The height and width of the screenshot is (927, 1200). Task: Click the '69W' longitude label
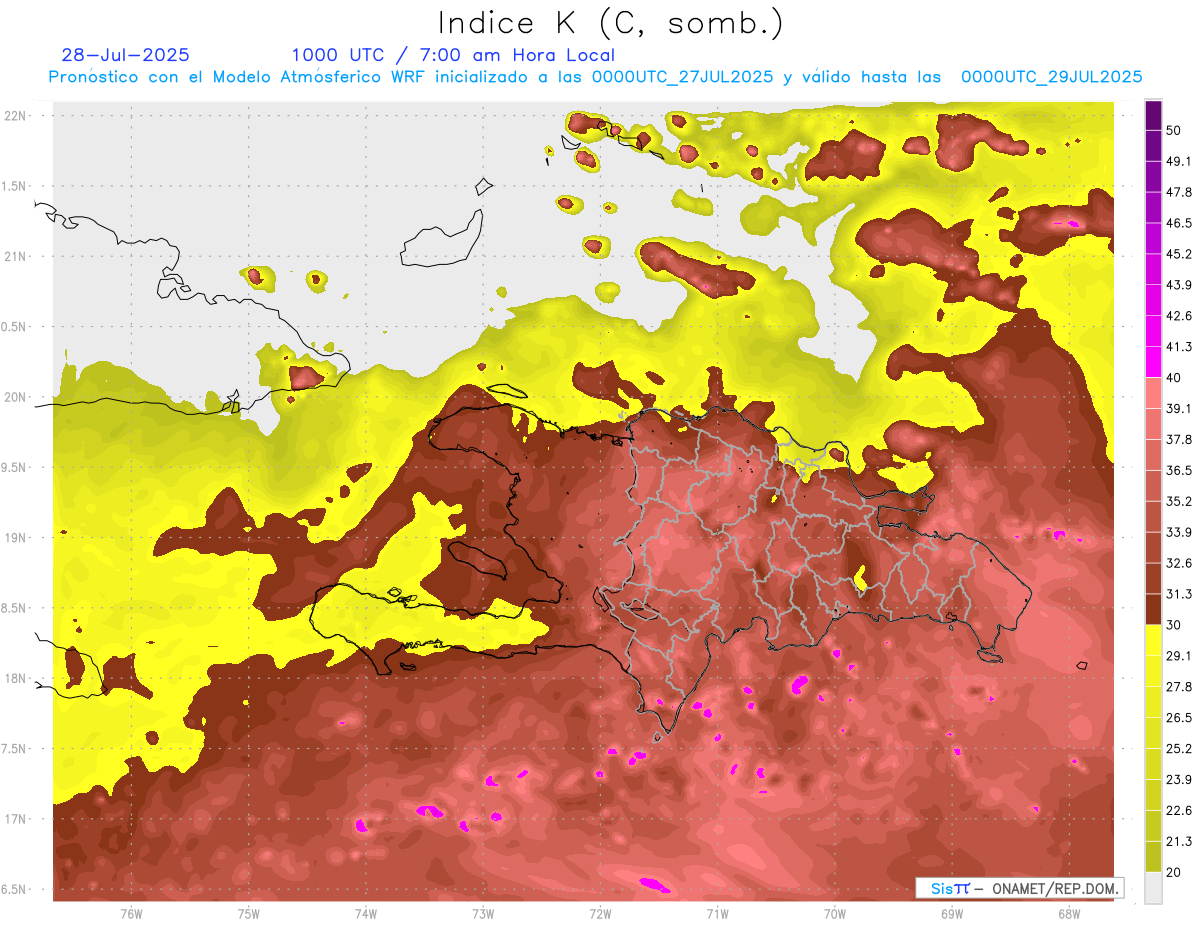[952, 913]
